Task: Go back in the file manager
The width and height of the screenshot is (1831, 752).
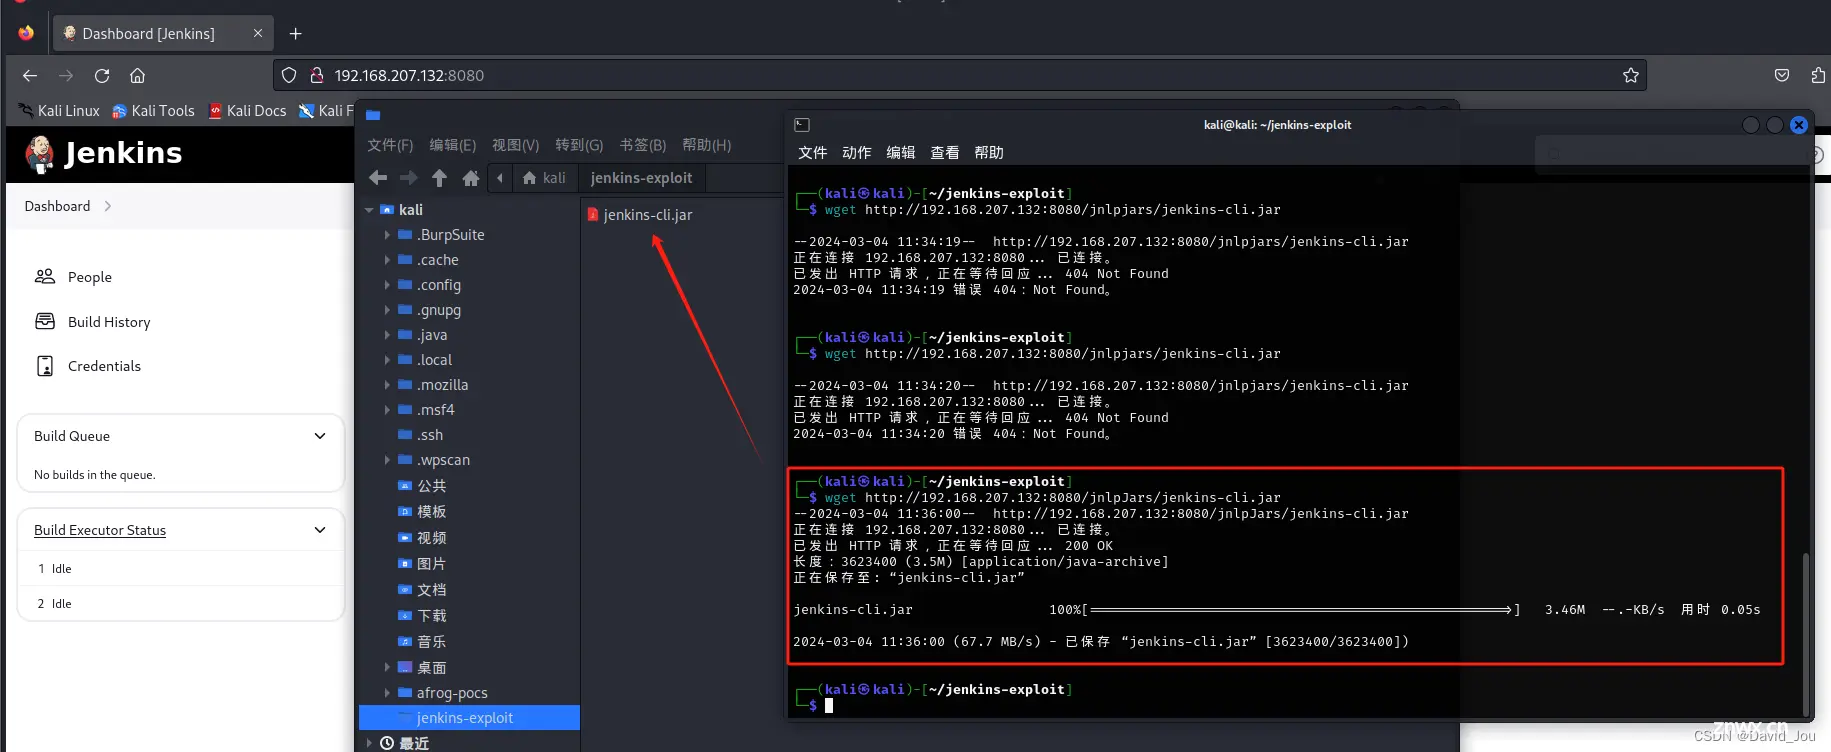Action: click(378, 178)
